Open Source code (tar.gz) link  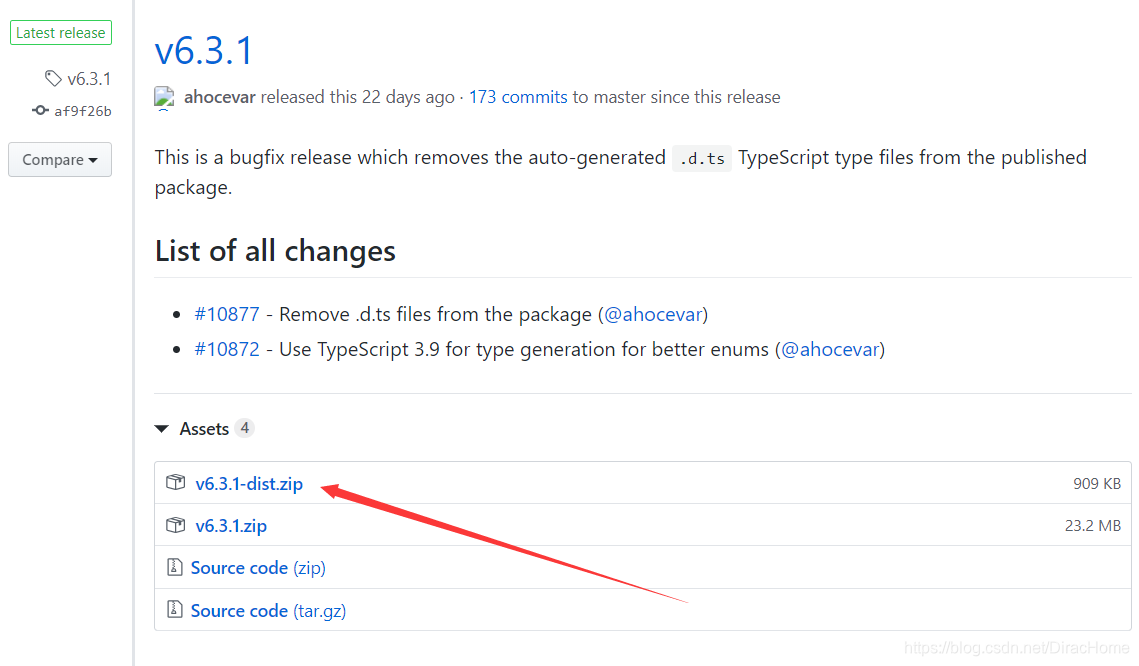(x=268, y=611)
